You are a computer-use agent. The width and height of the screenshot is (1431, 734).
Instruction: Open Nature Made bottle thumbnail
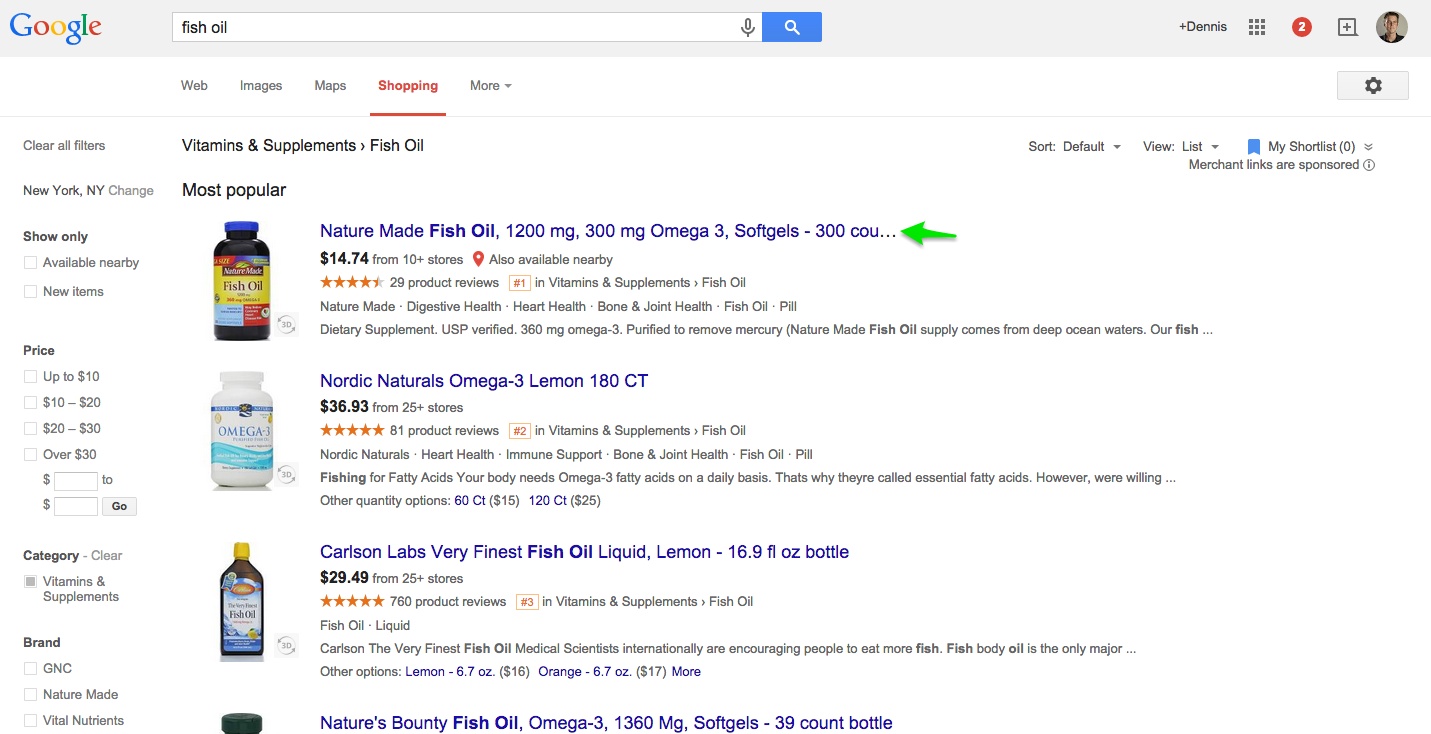(x=241, y=281)
